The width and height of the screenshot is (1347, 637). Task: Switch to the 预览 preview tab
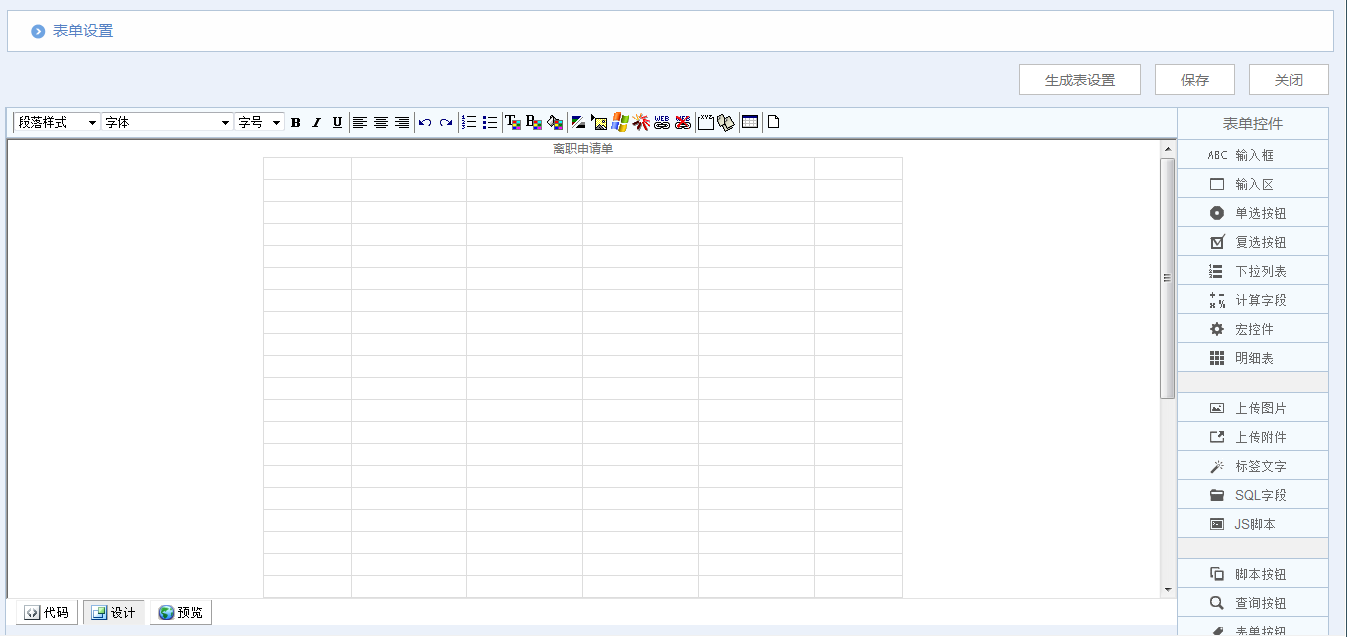pyautogui.click(x=181, y=613)
